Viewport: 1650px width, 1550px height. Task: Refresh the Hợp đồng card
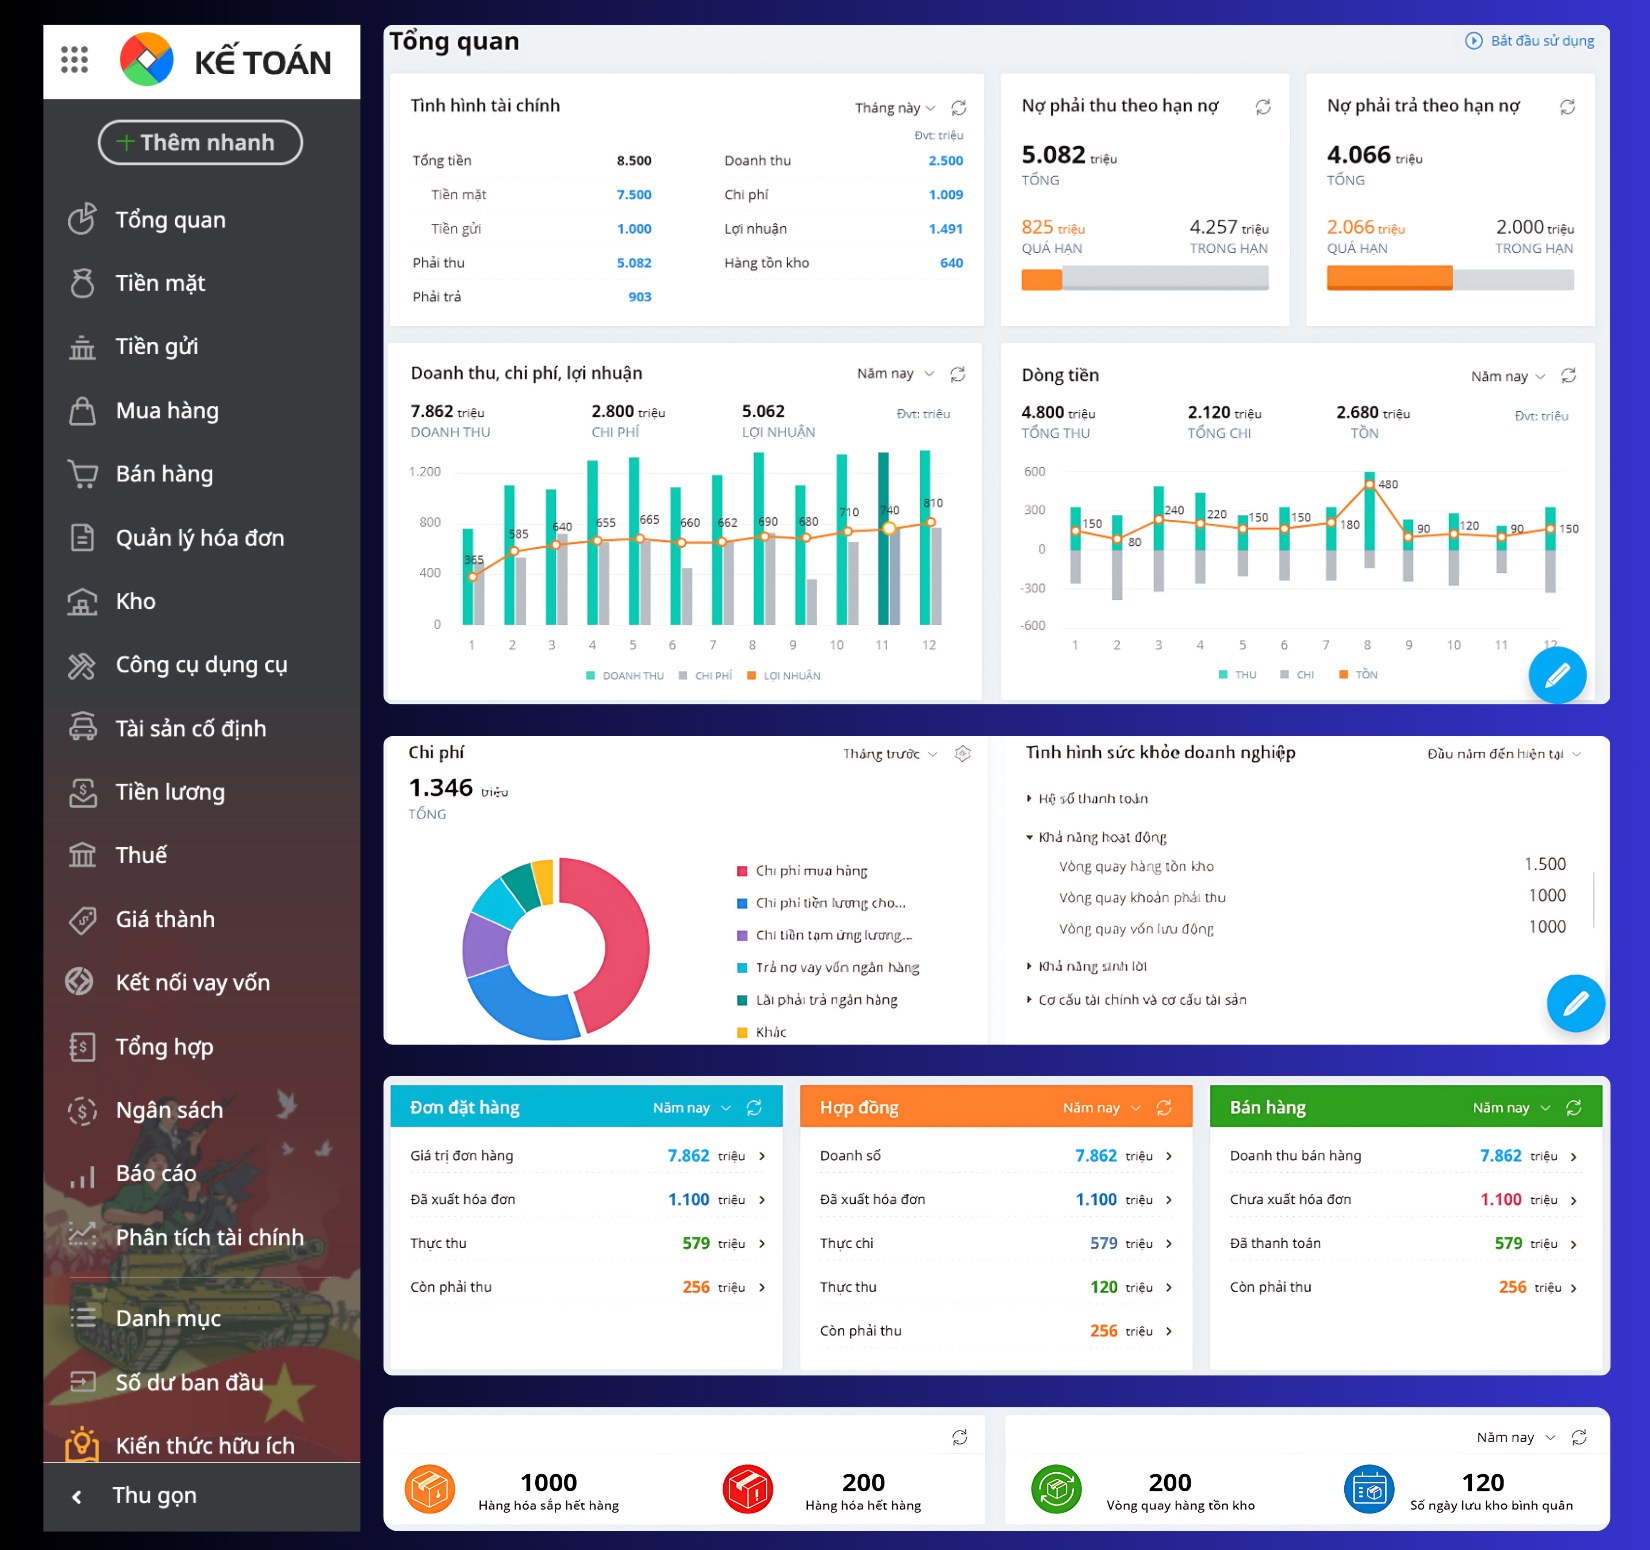tap(1164, 1108)
